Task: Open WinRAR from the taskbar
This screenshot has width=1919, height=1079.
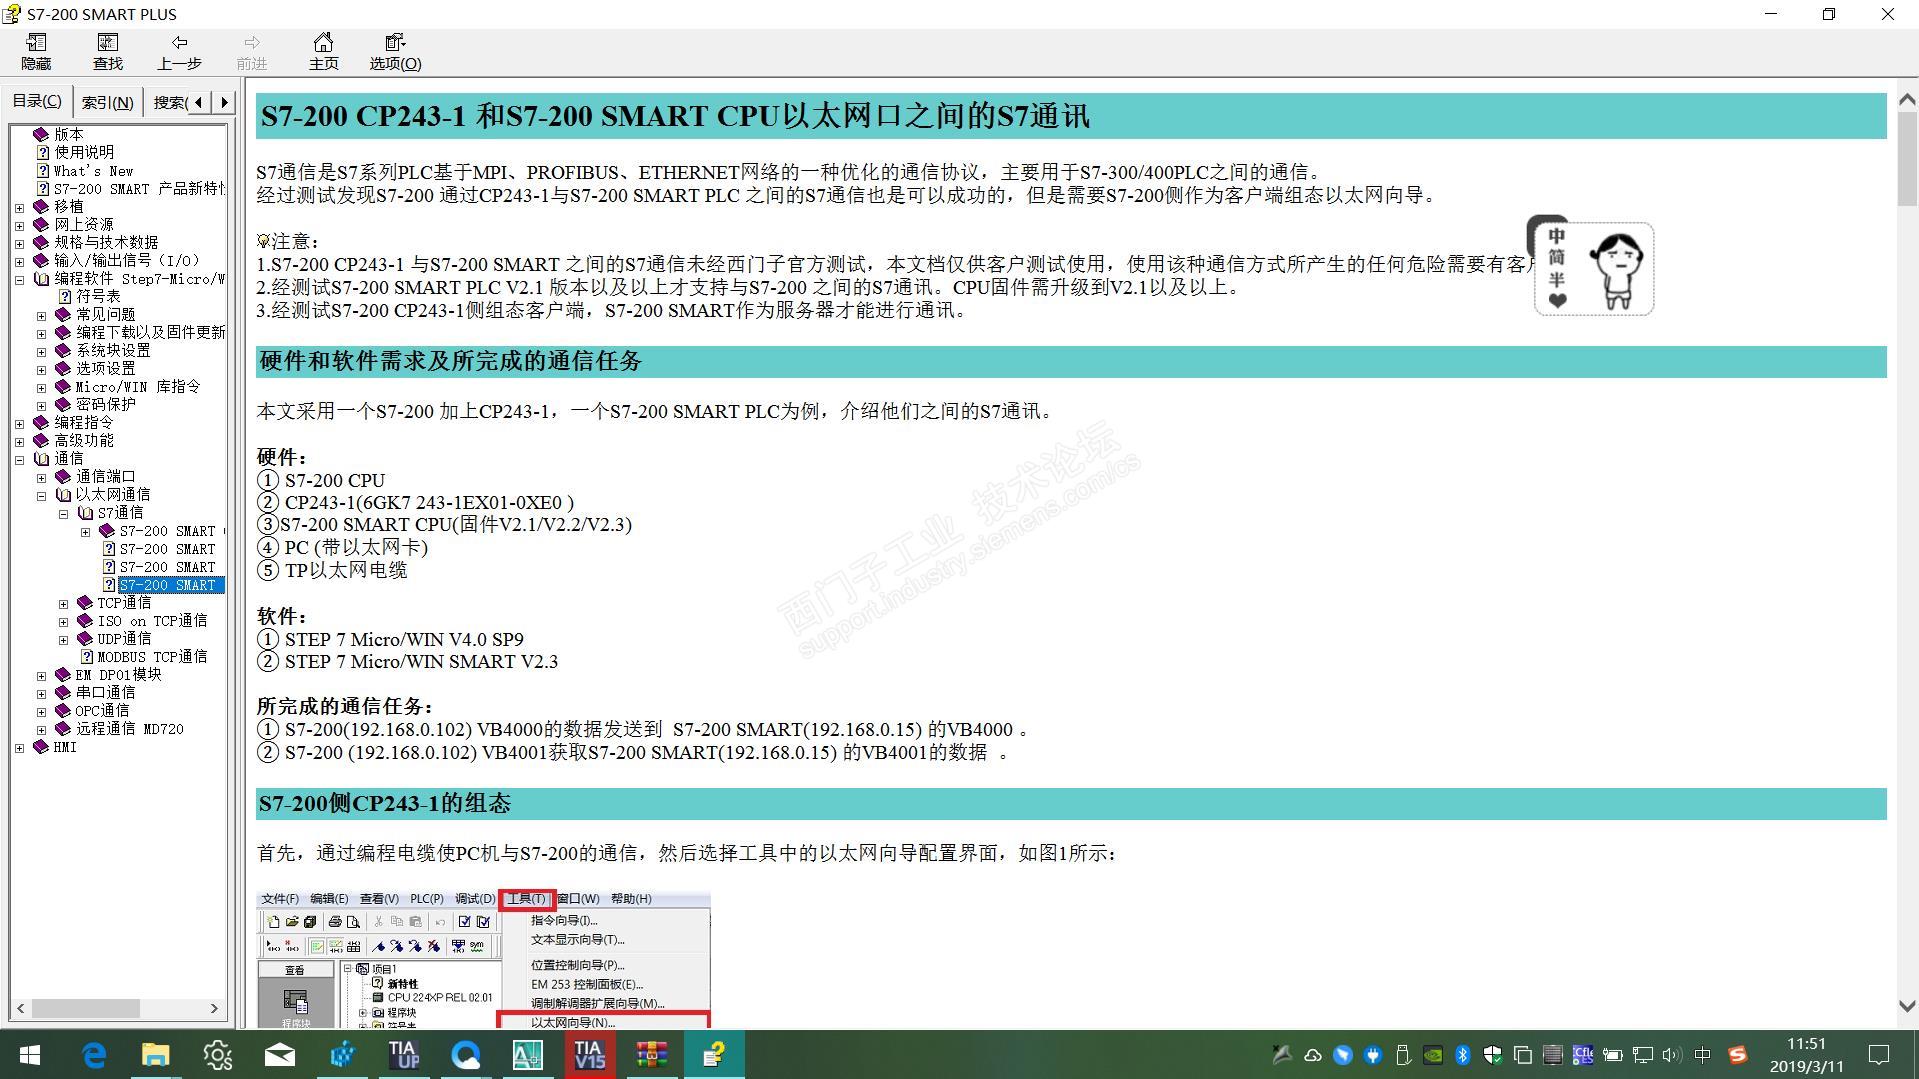Action: [651, 1054]
